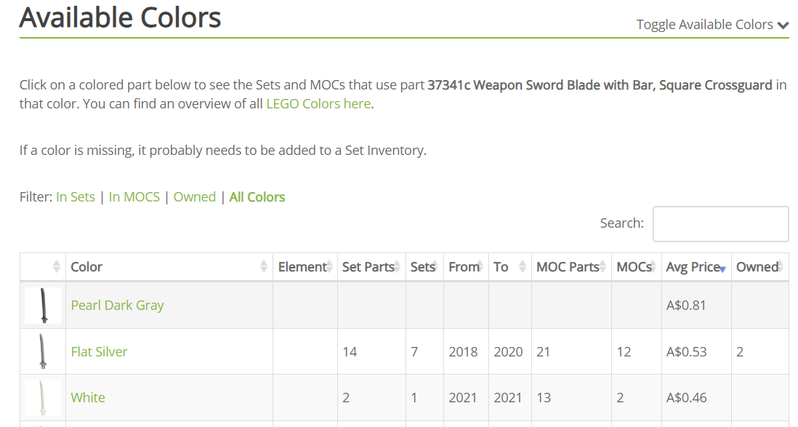Open the Pearl Dark Gray color link
The width and height of the screenshot is (798, 427).
click(x=117, y=305)
